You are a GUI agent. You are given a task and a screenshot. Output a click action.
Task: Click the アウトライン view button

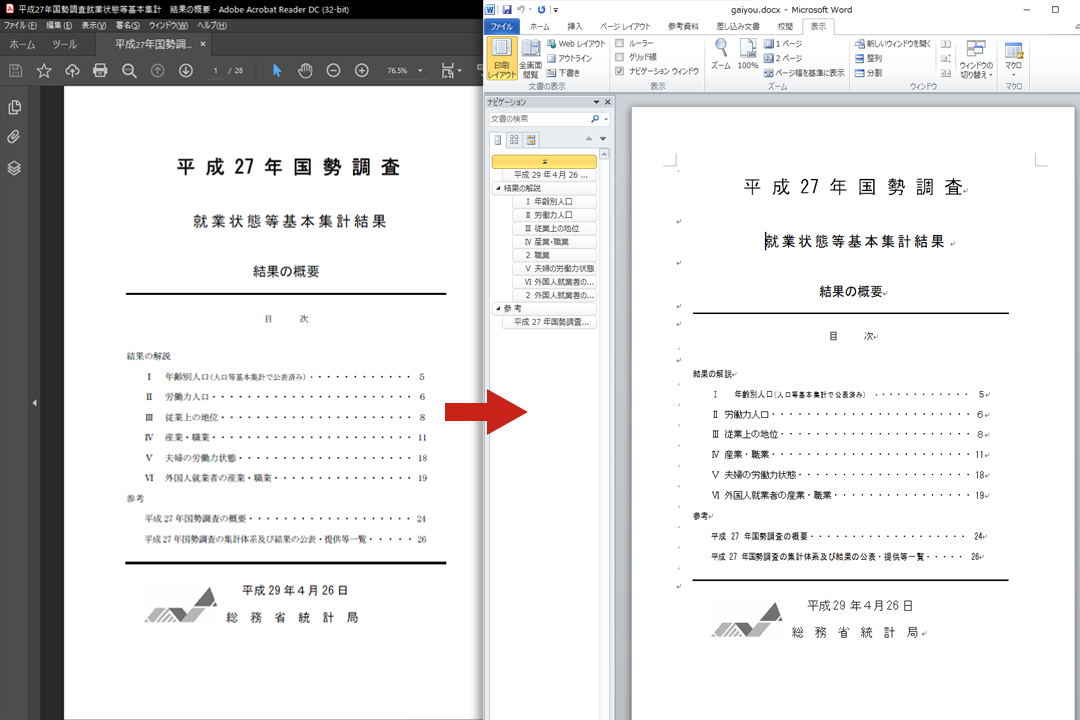pos(569,59)
